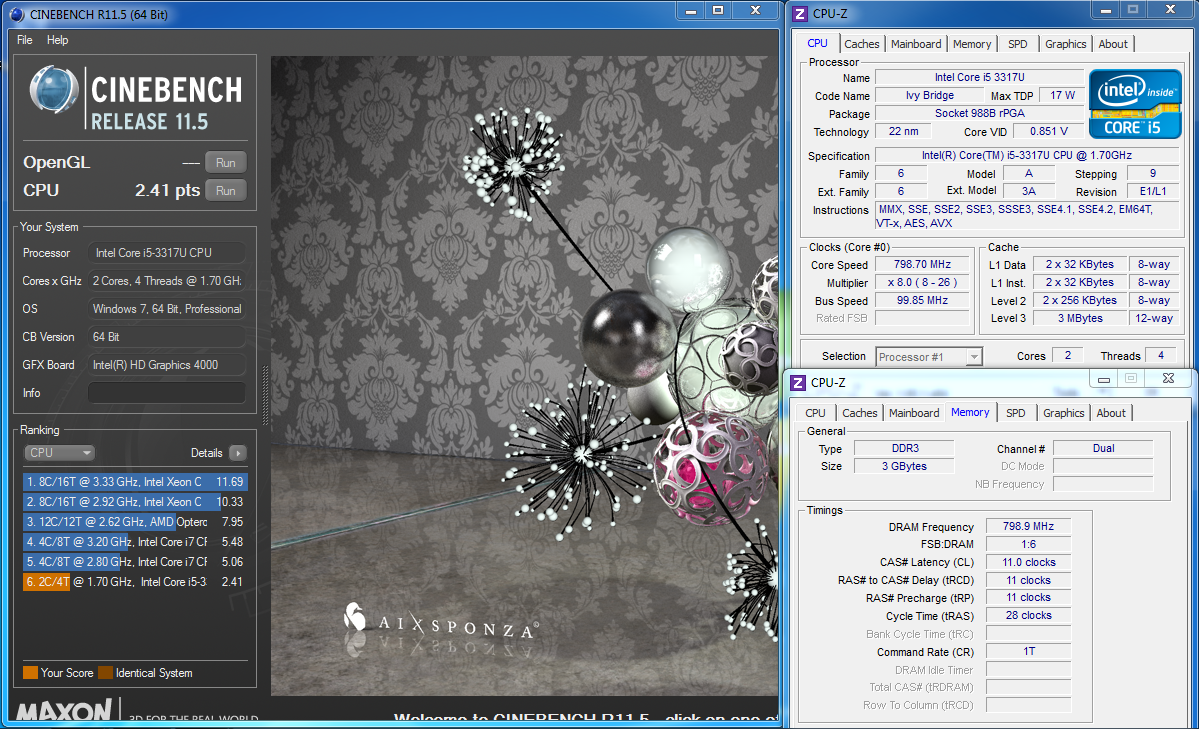Click the Multiplier value x 8.0

pyautogui.click(x=922, y=282)
